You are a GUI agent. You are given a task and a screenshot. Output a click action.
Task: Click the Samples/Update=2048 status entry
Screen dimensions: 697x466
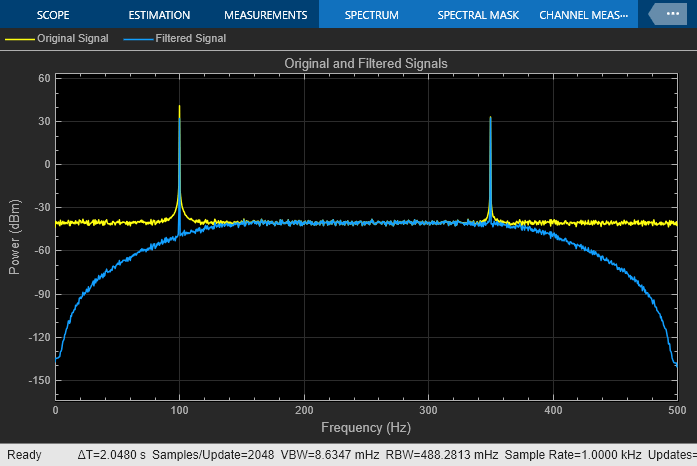point(213,455)
